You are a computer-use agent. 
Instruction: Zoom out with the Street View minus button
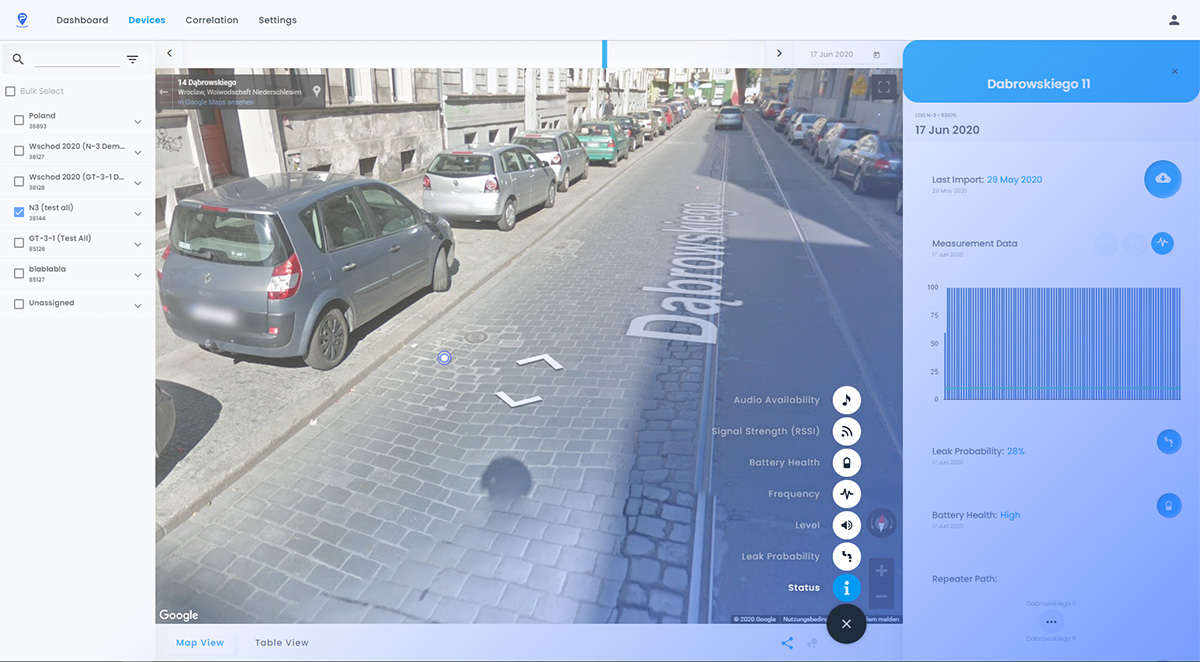[881, 597]
